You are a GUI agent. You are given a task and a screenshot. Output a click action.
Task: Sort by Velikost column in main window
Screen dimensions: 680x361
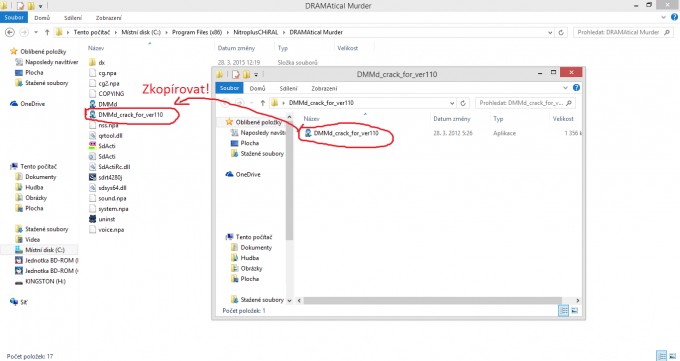(348, 48)
